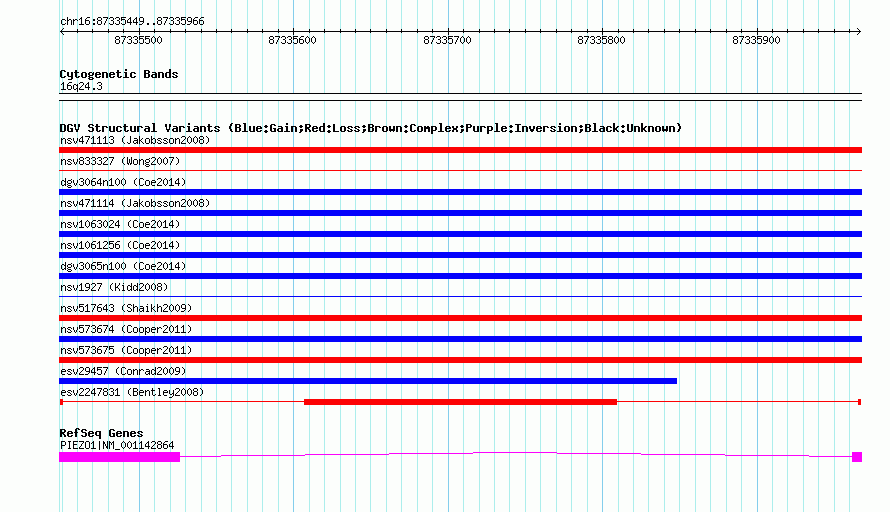Open gene label PIEZO1|NM_001142864
The width and height of the screenshot is (890, 512).
(x=117, y=446)
